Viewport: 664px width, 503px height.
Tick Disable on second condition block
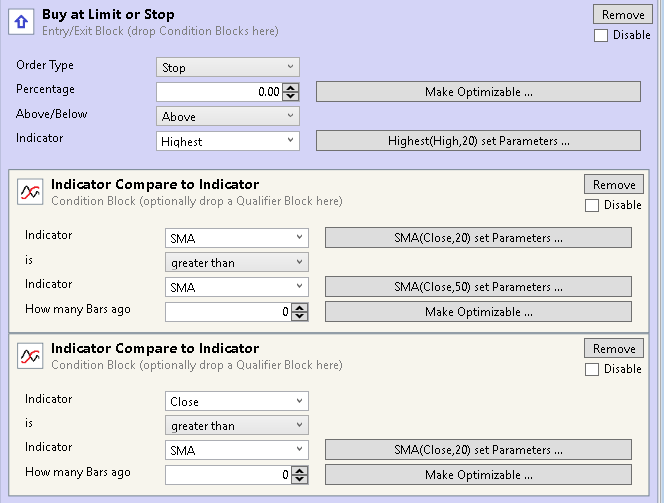pos(592,369)
